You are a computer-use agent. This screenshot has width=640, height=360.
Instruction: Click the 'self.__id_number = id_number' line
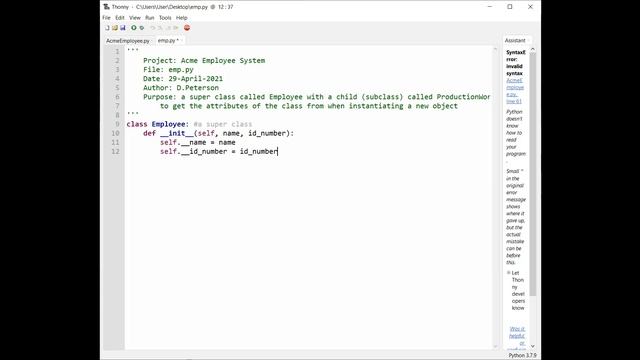[219, 151]
